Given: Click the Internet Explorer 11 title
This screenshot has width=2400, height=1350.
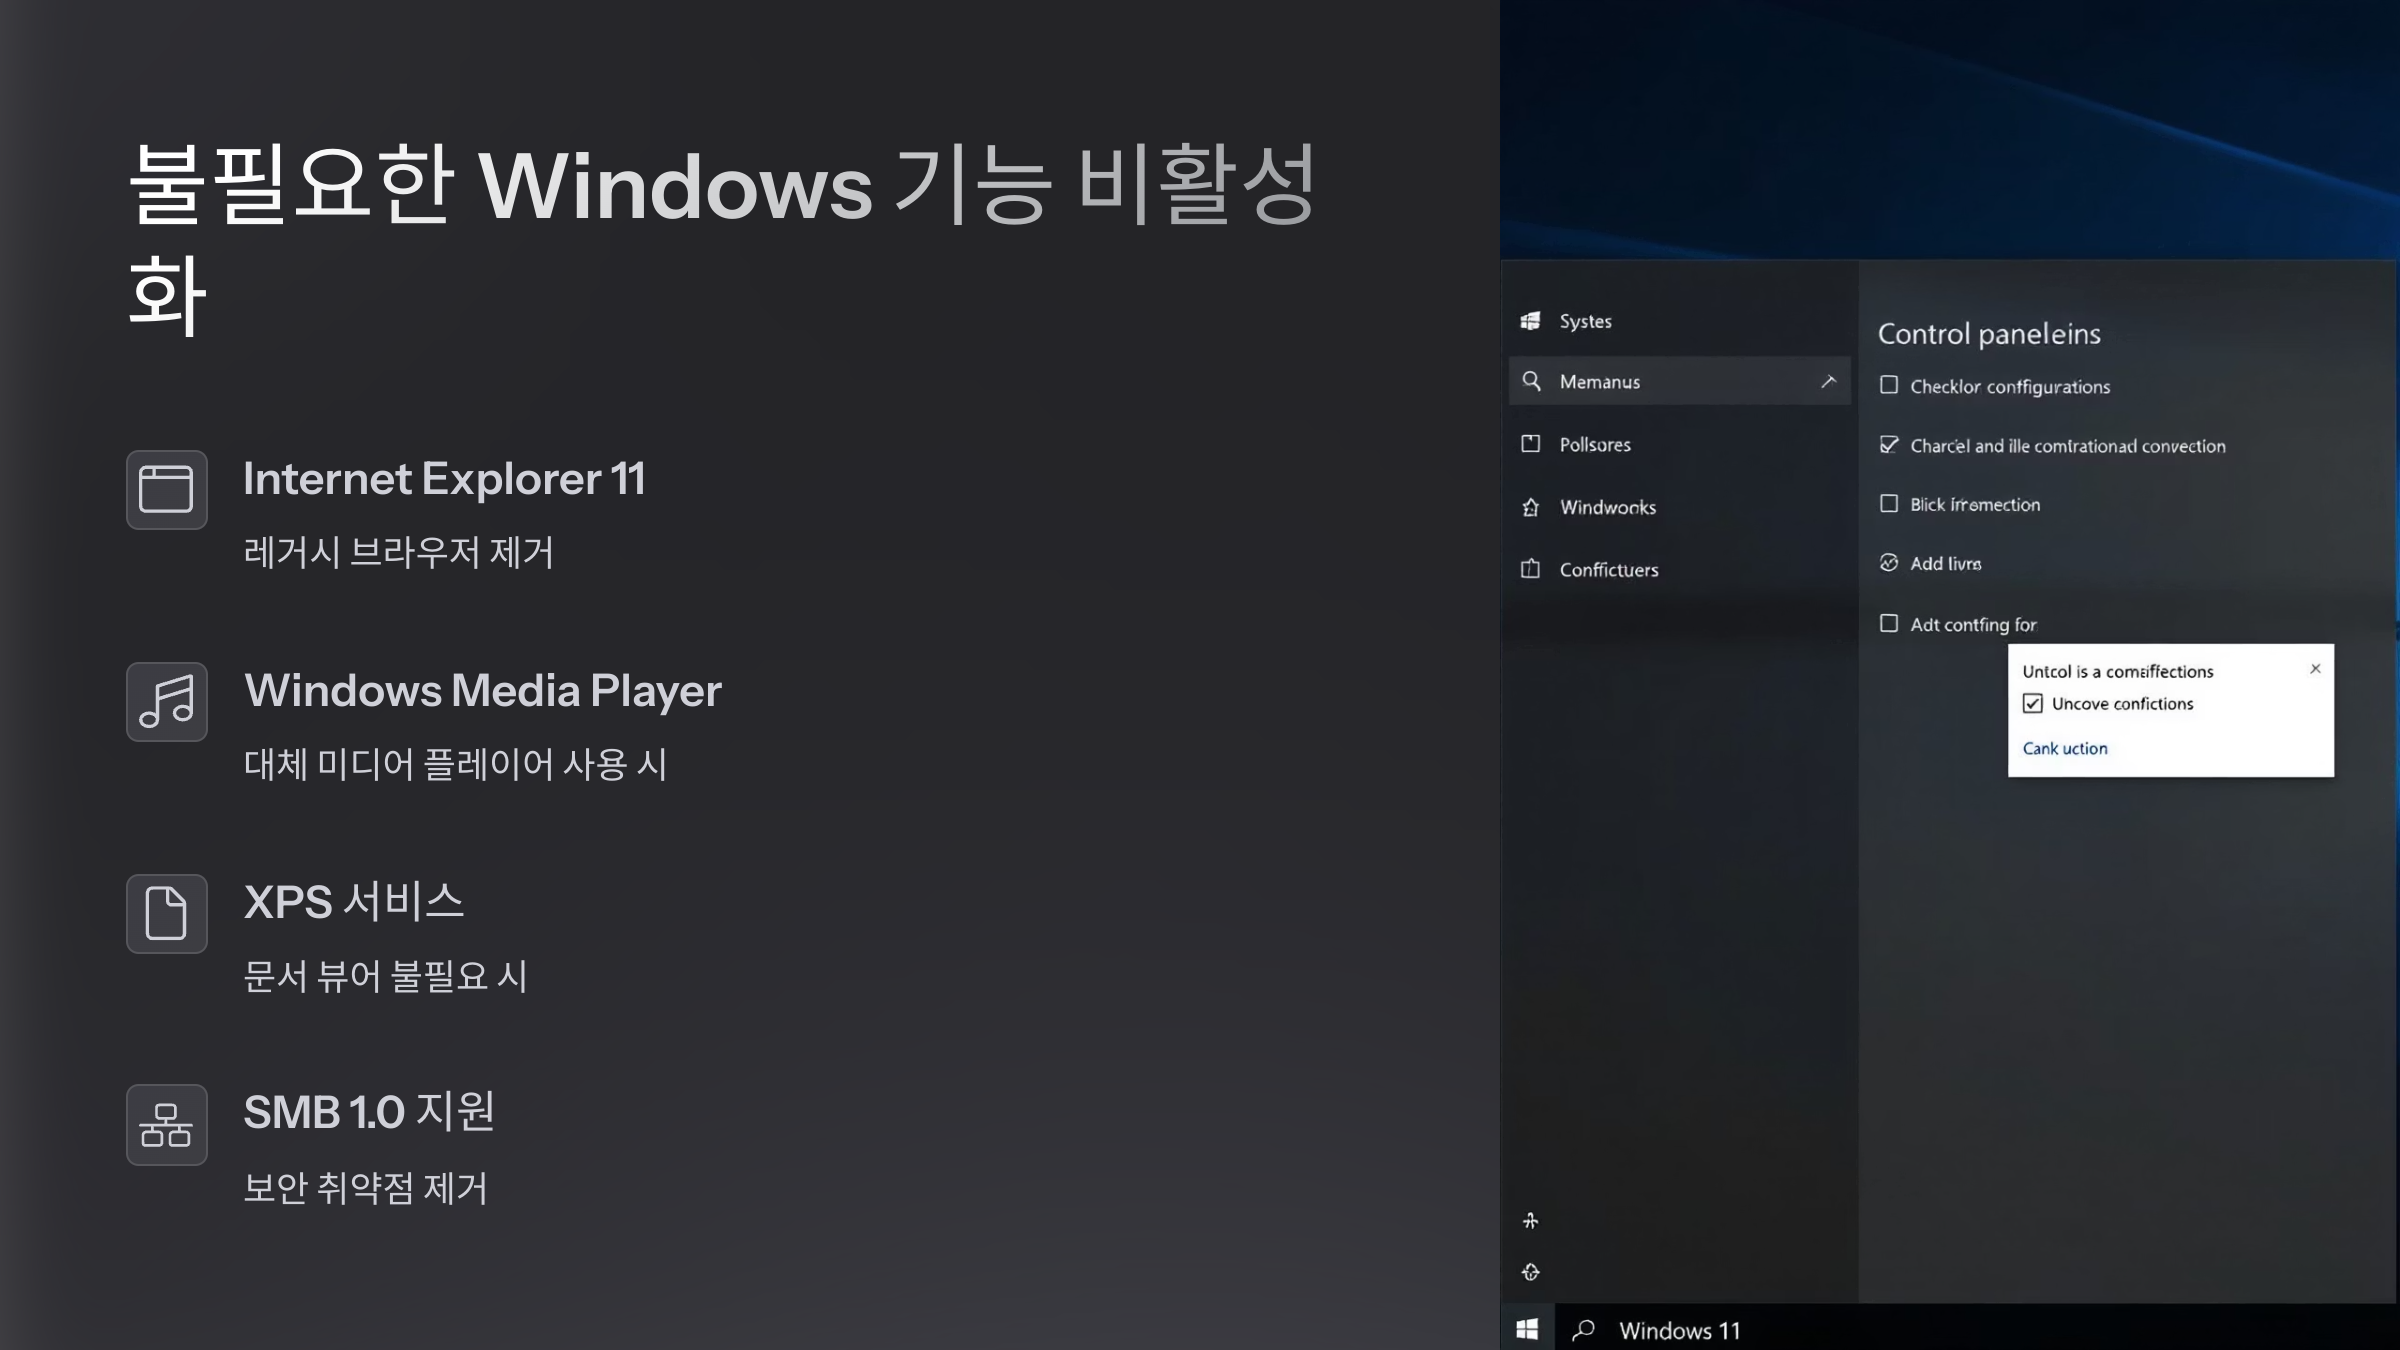Looking at the screenshot, I should point(444,479).
